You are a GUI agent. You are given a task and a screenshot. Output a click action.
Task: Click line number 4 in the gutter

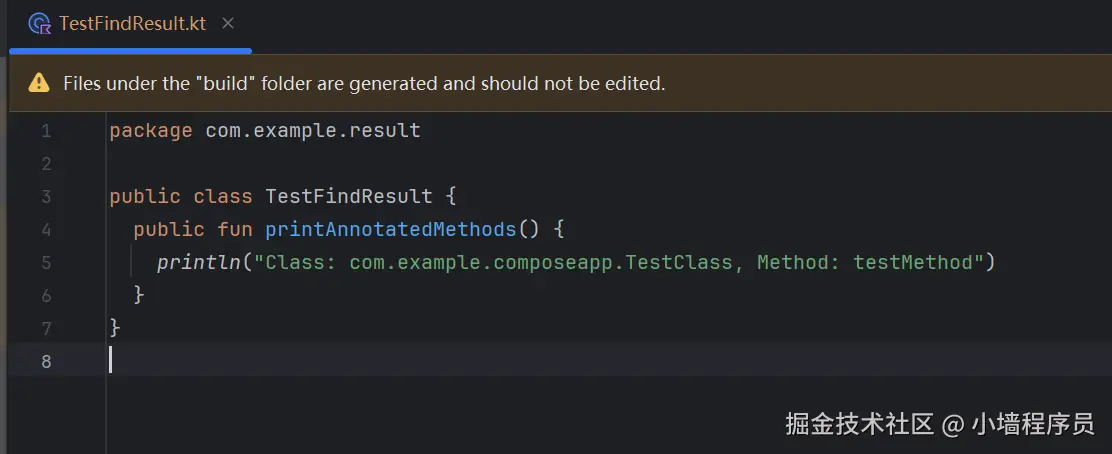[46, 229]
